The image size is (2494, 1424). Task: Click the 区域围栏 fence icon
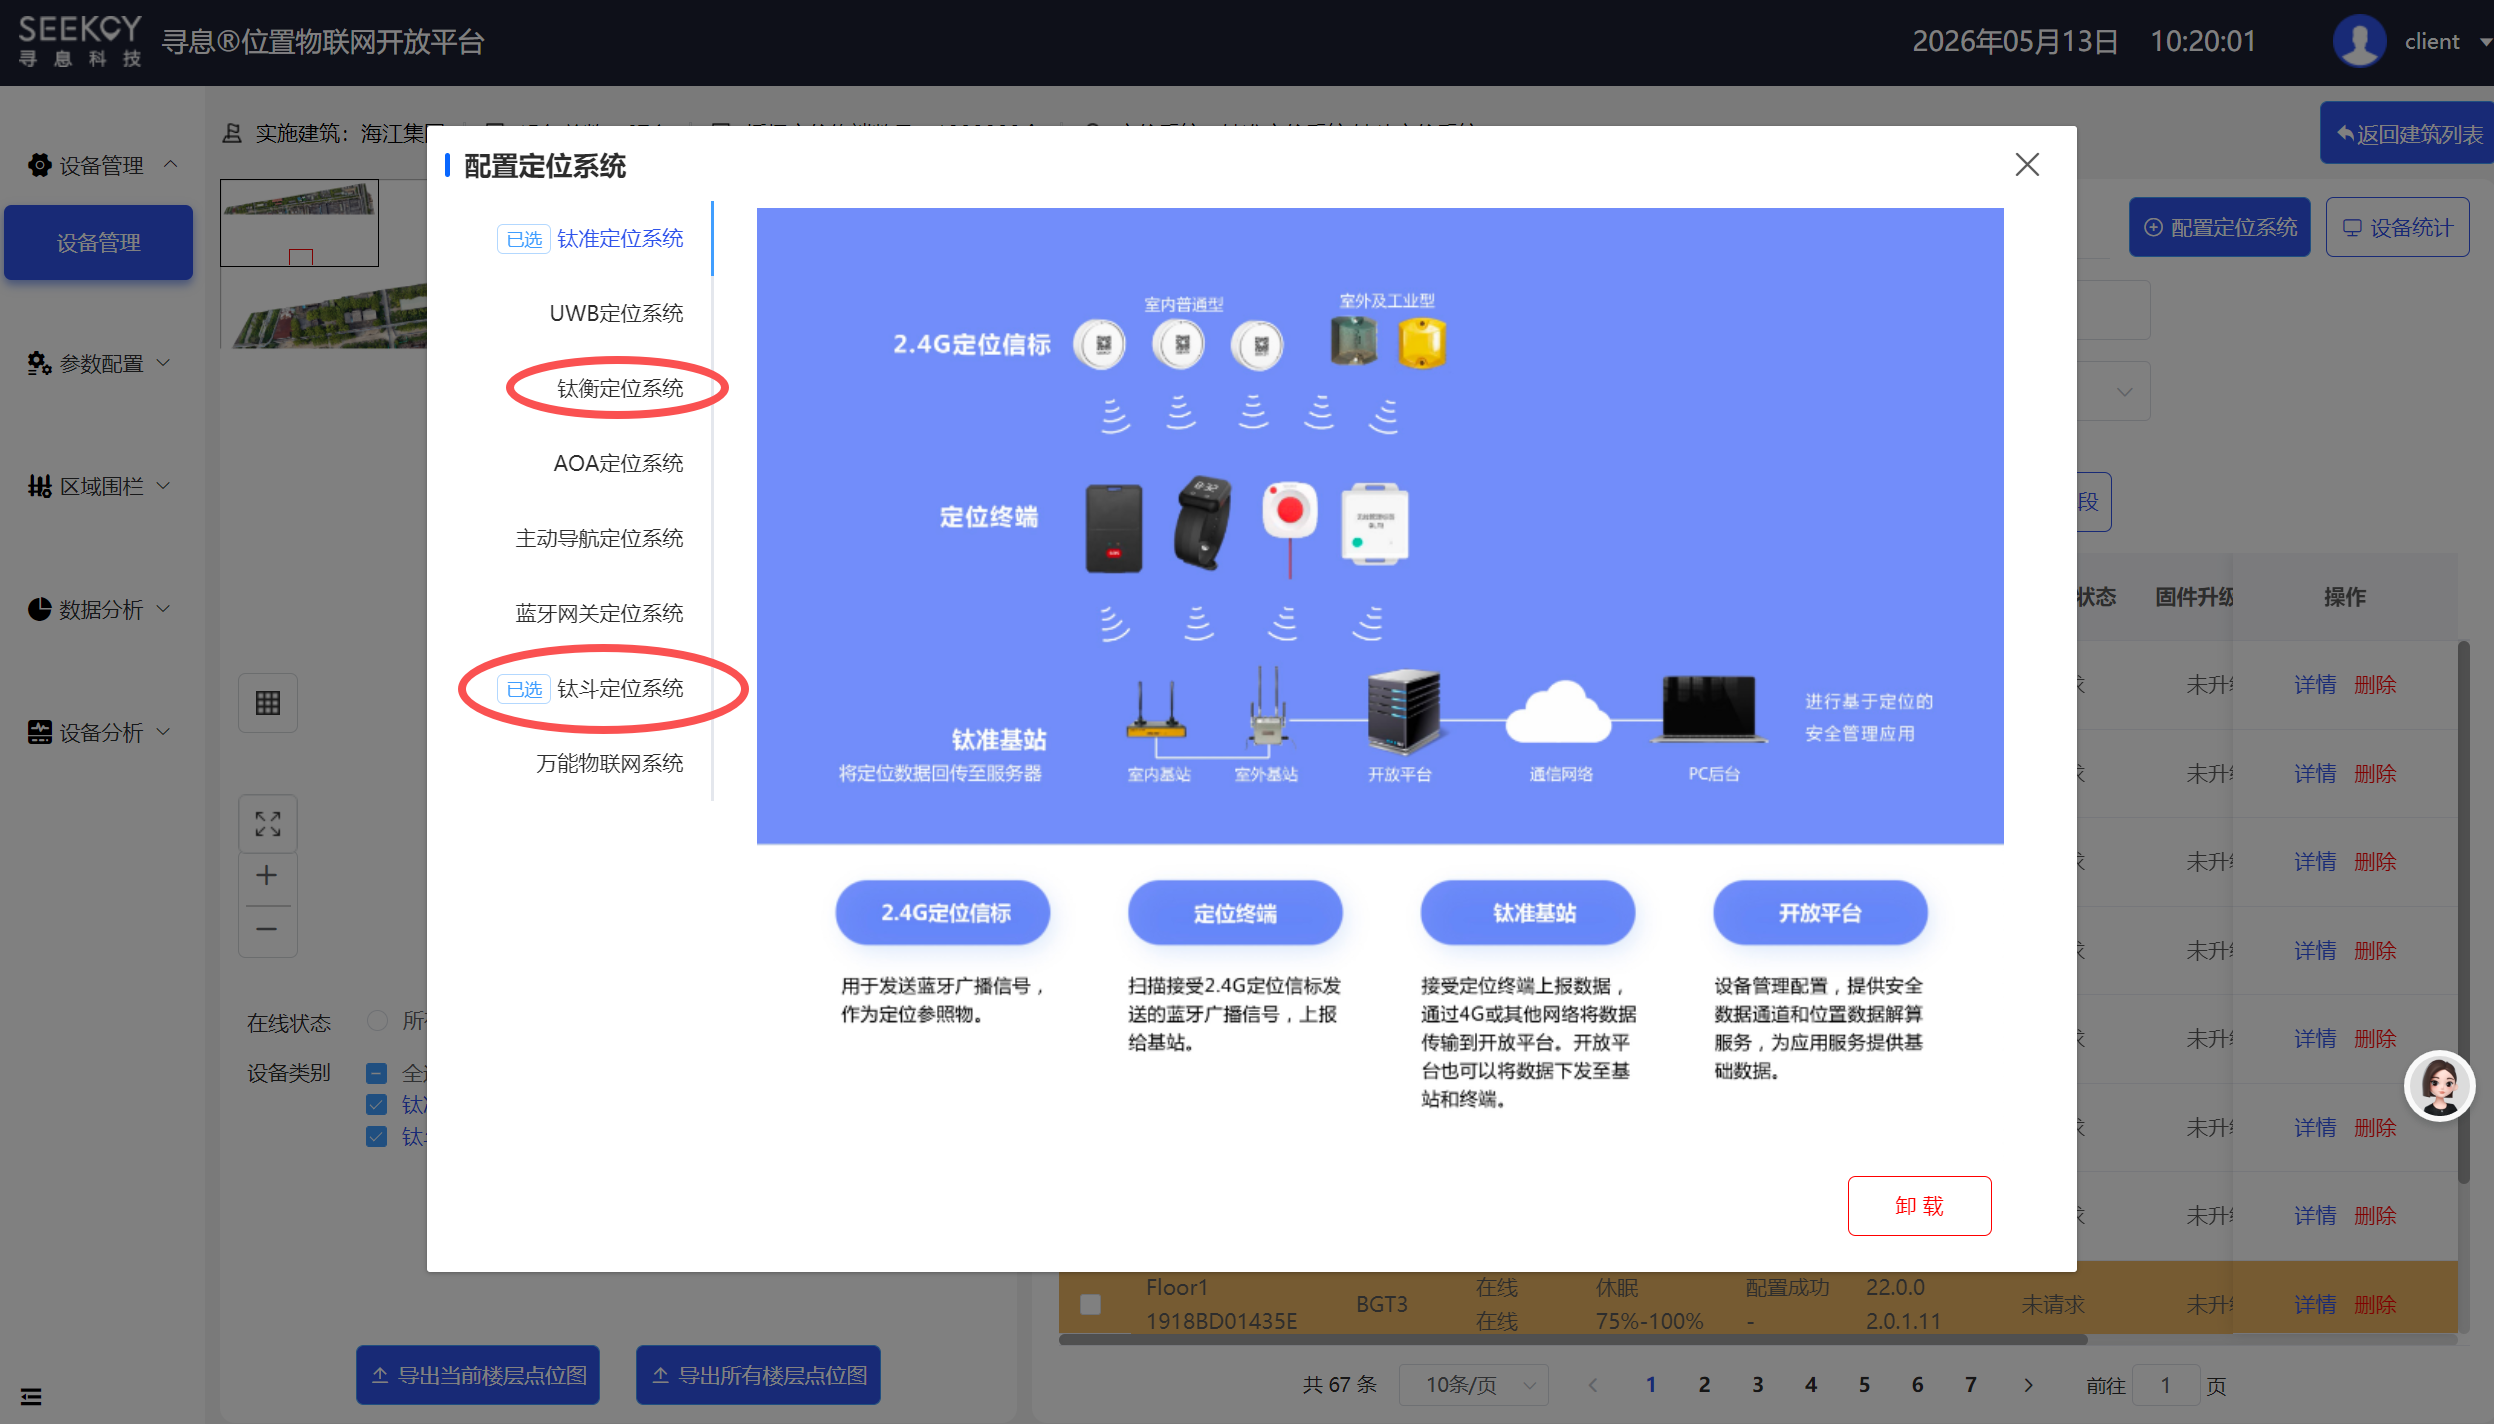[x=39, y=487]
